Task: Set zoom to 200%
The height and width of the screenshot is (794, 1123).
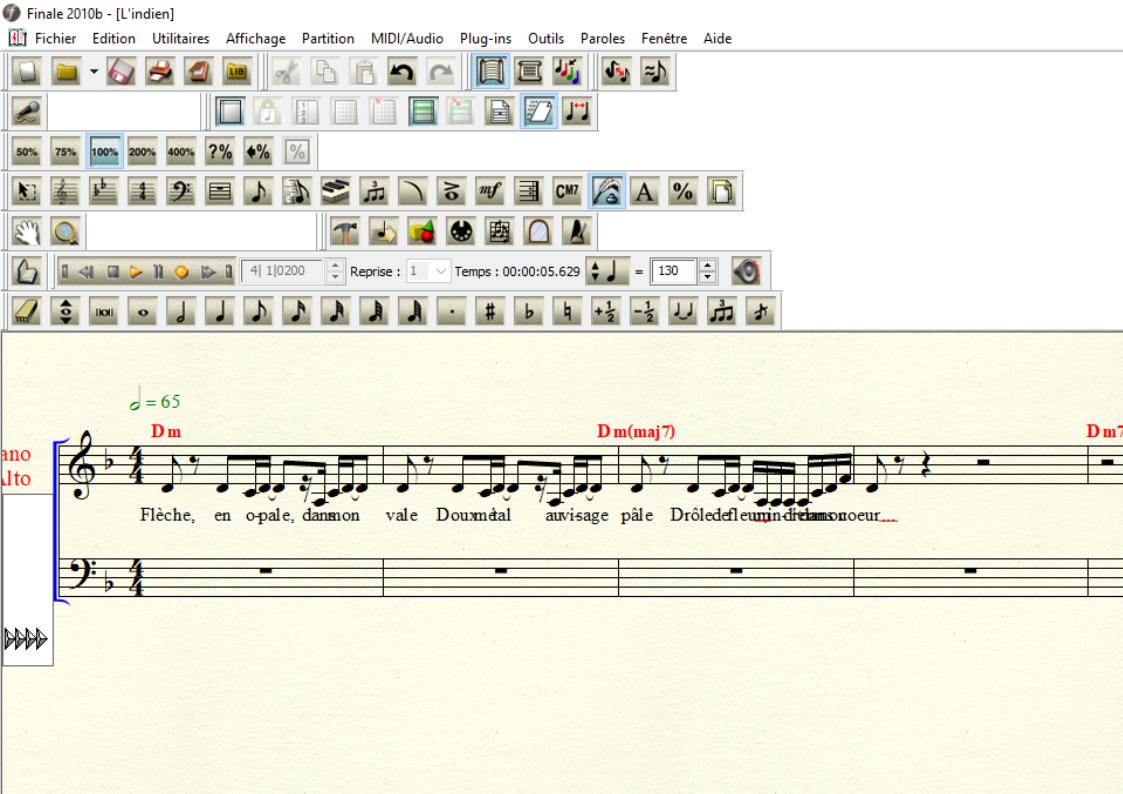Action: point(141,152)
